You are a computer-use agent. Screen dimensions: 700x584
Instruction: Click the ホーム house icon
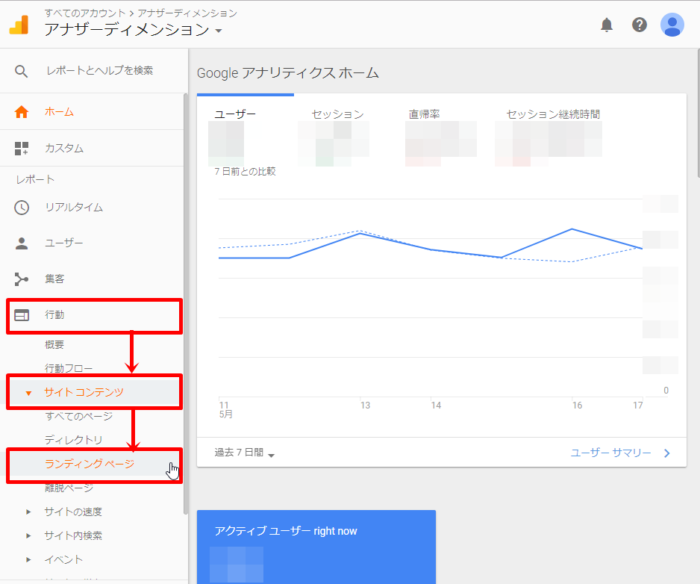point(21,112)
